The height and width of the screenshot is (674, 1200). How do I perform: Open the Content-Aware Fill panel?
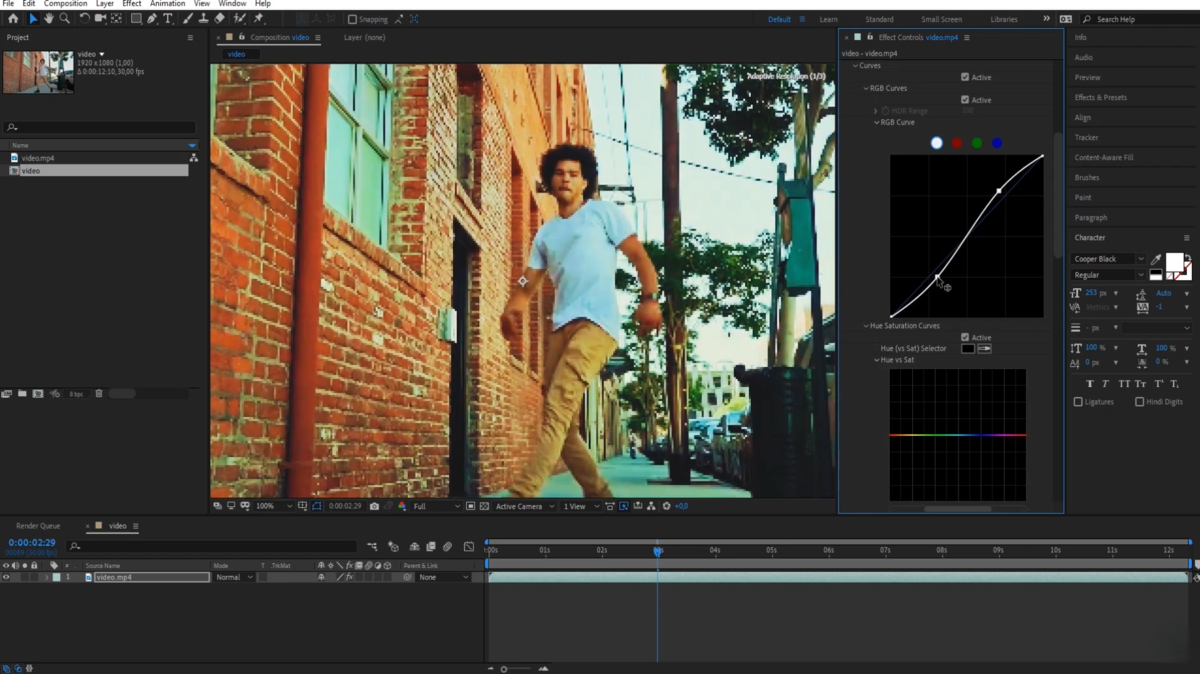point(1104,158)
